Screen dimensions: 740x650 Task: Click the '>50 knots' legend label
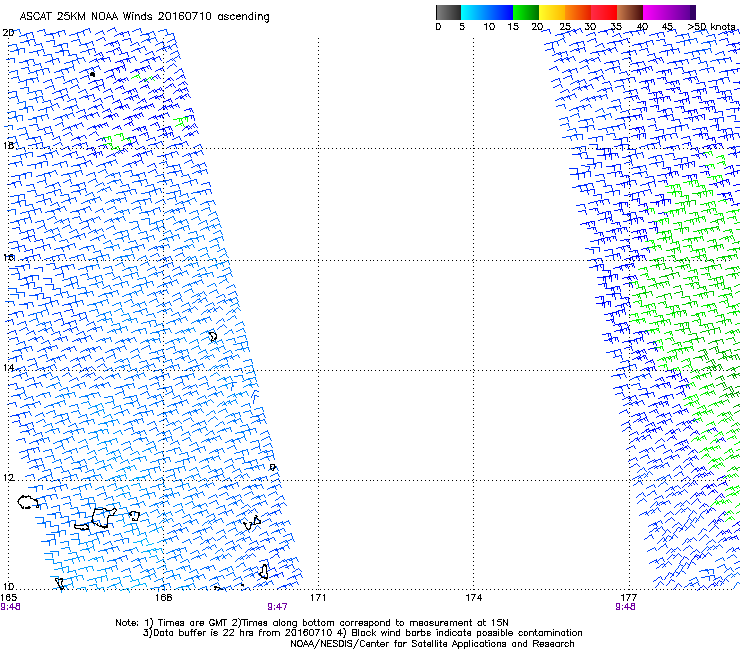coord(711,27)
